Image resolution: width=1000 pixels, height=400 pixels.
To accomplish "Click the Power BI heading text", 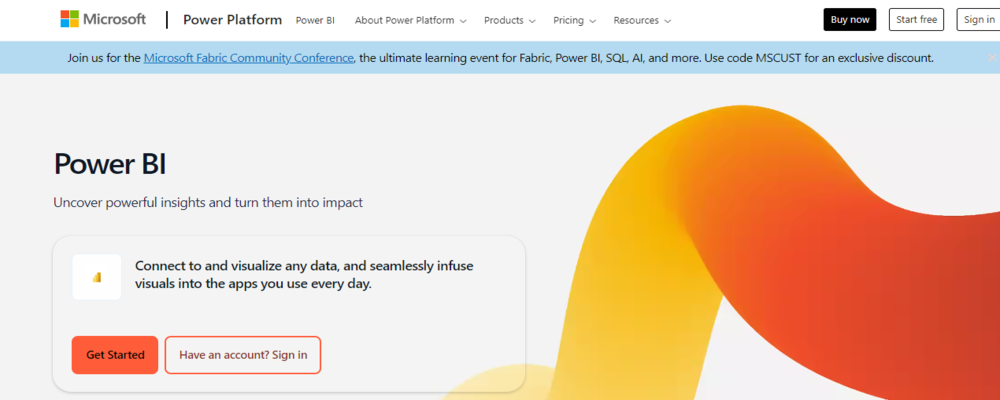I will (110, 163).
